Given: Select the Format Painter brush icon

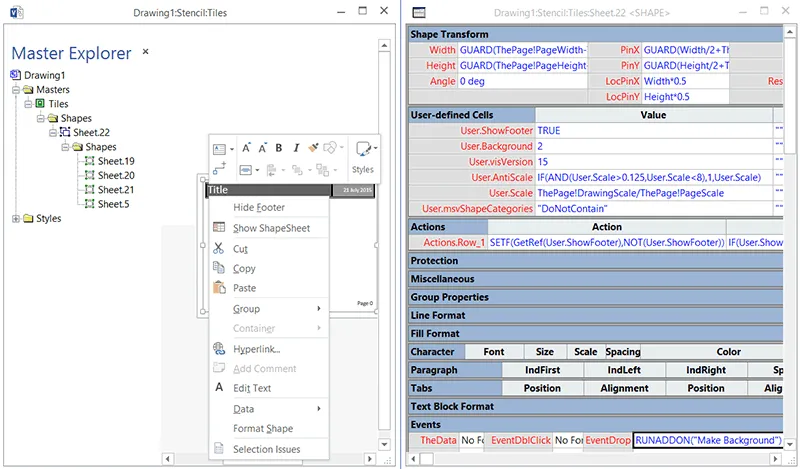Looking at the screenshot, I should point(313,148).
